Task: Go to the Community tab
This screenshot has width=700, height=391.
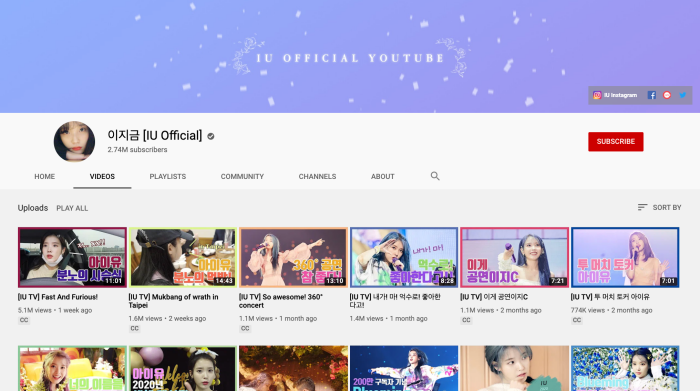Action: [x=242, y=176]
